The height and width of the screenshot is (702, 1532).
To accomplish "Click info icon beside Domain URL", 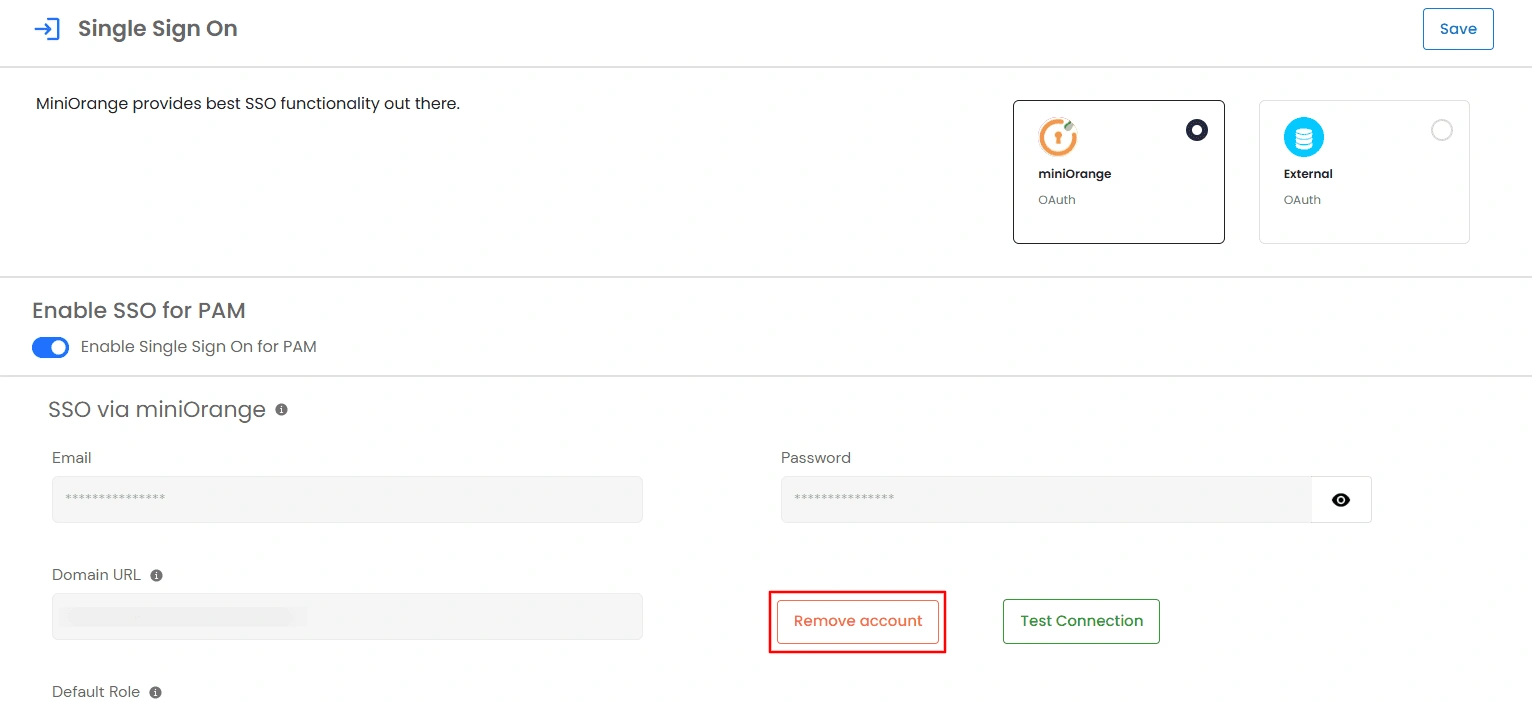I will click(x=156, y=576).
